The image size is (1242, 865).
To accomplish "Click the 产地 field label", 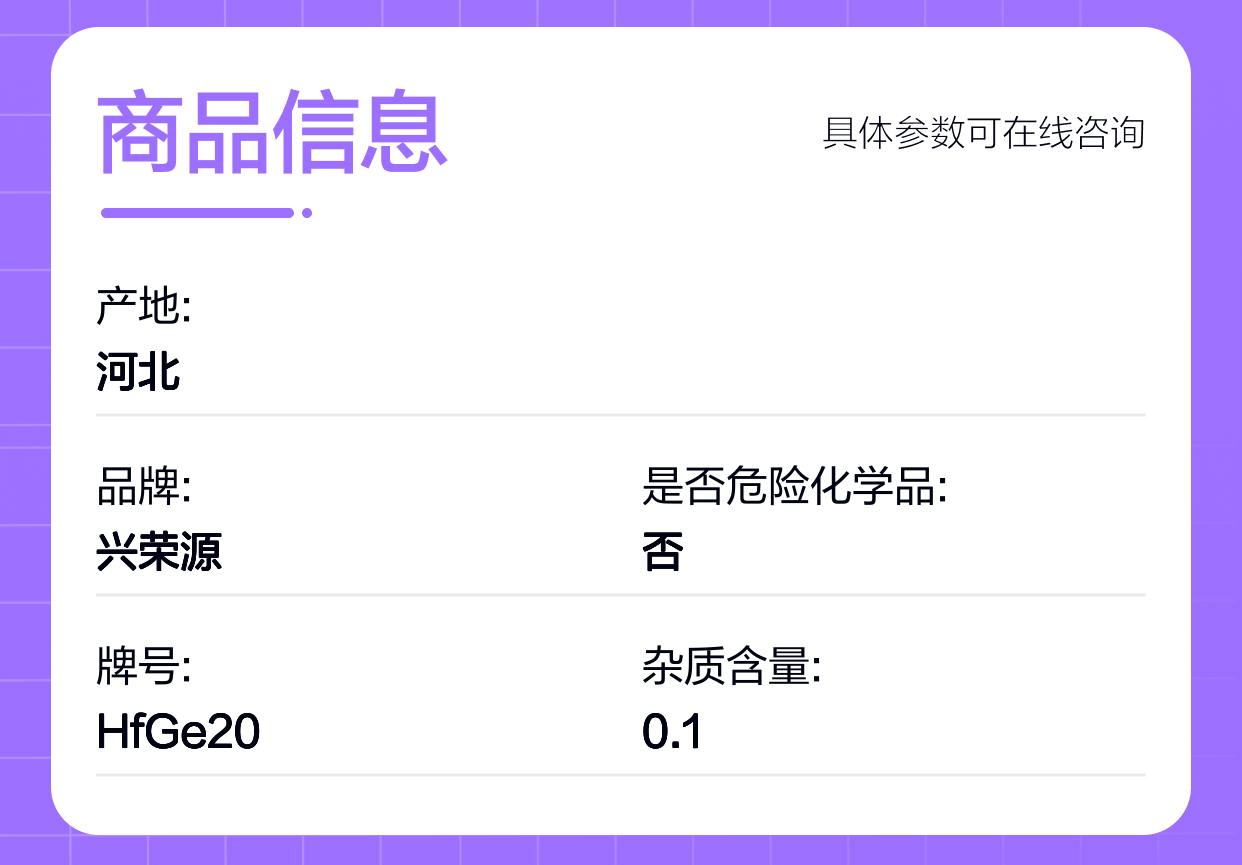I will tap(143, 307).
